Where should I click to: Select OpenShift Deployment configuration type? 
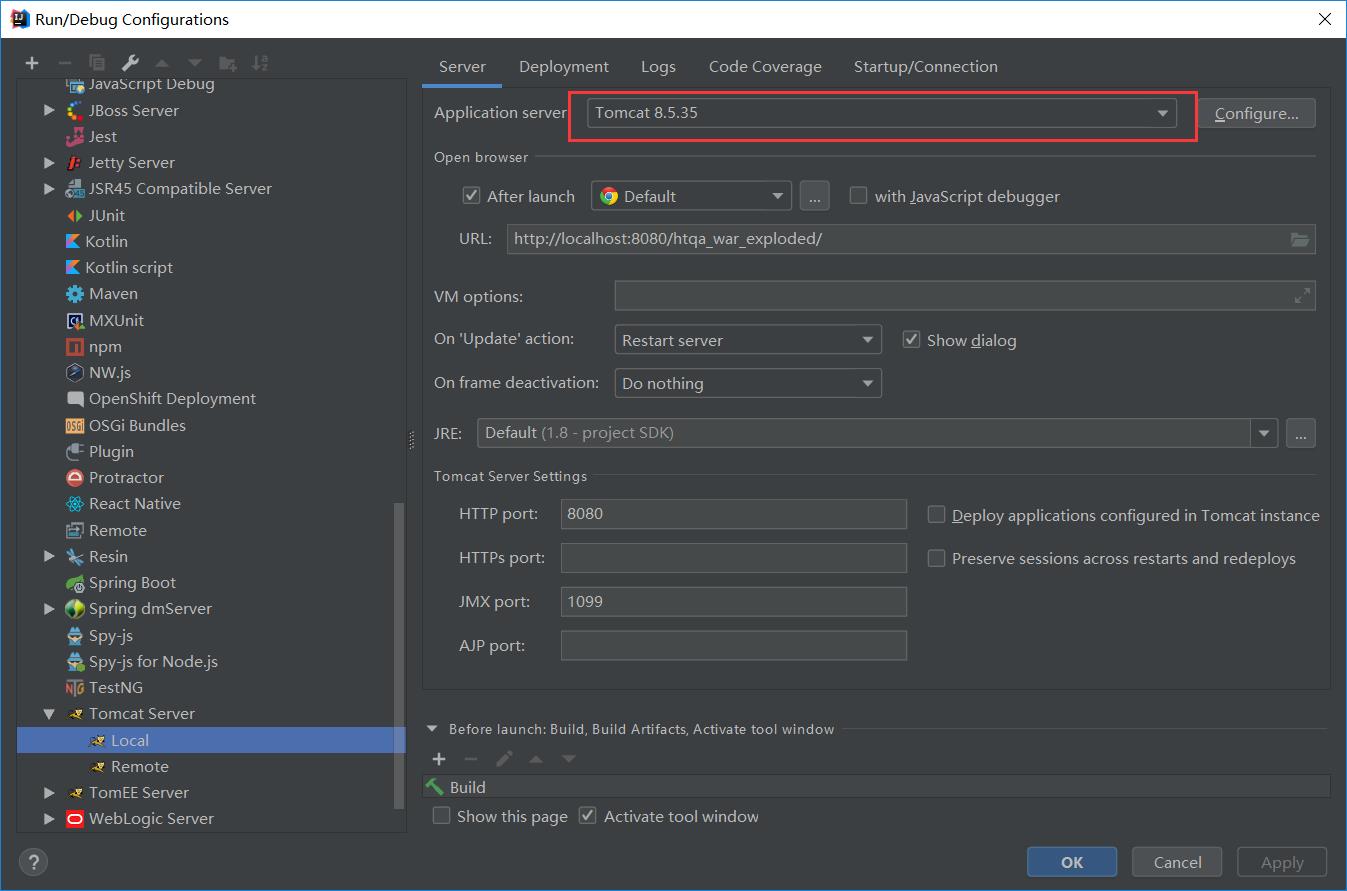[x=172, y=398]
